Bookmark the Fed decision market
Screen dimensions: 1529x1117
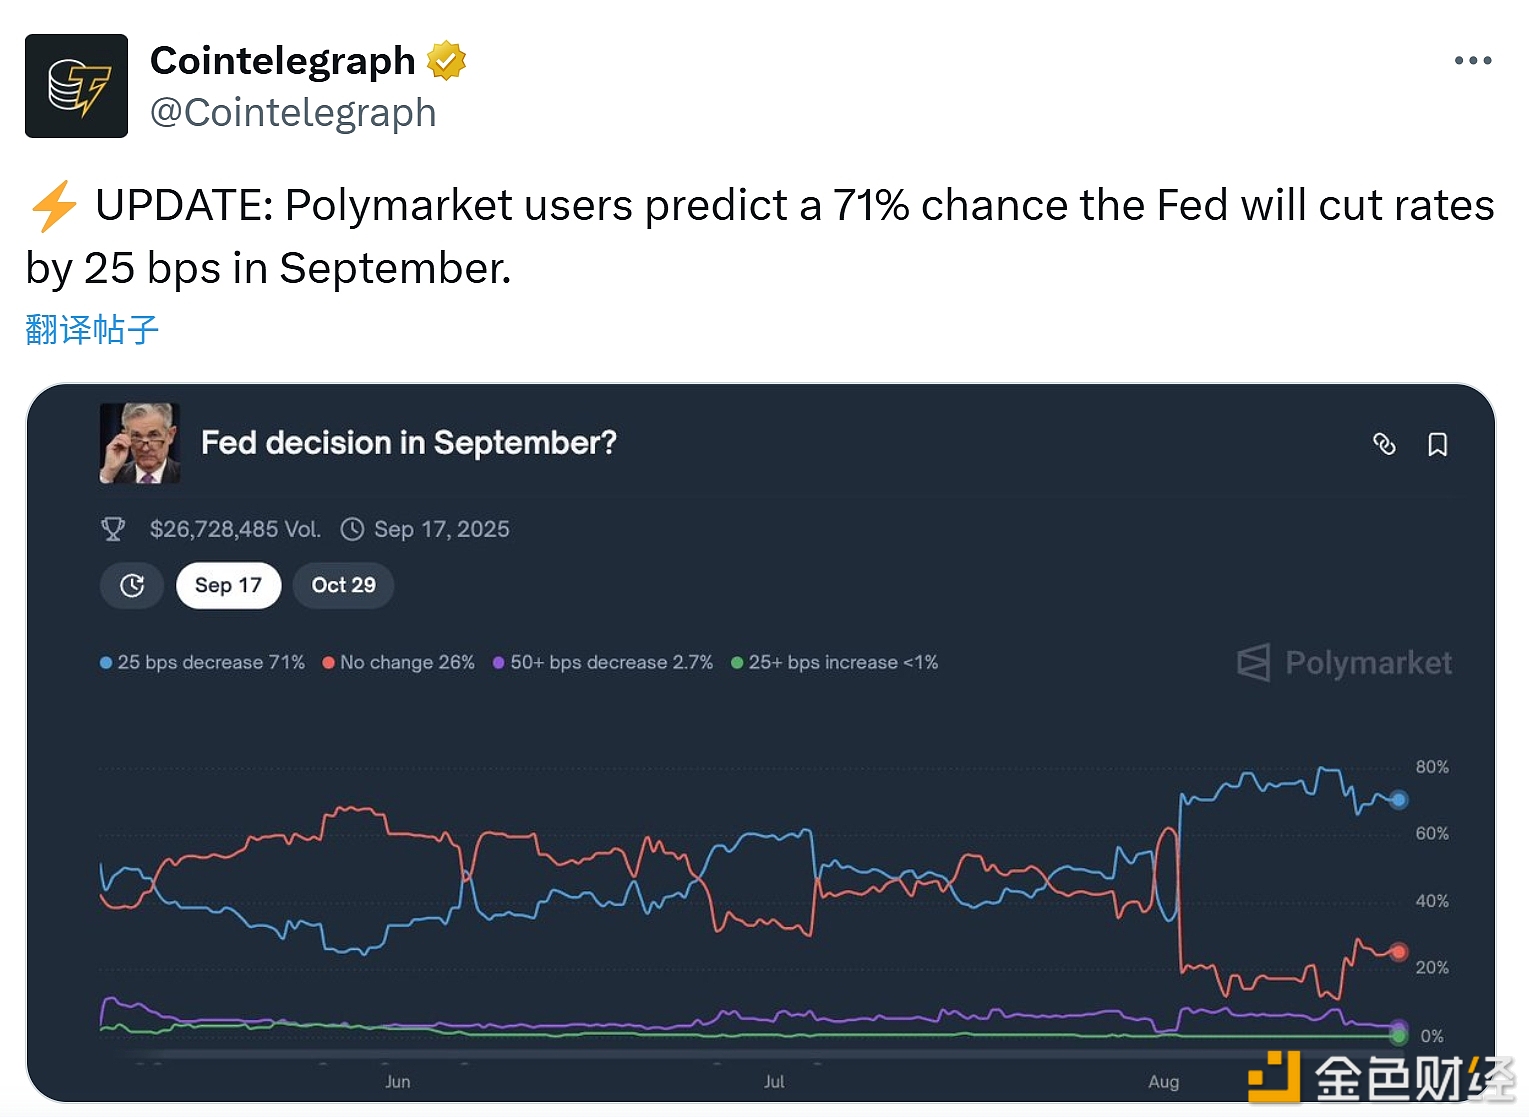coord(1437,444)
